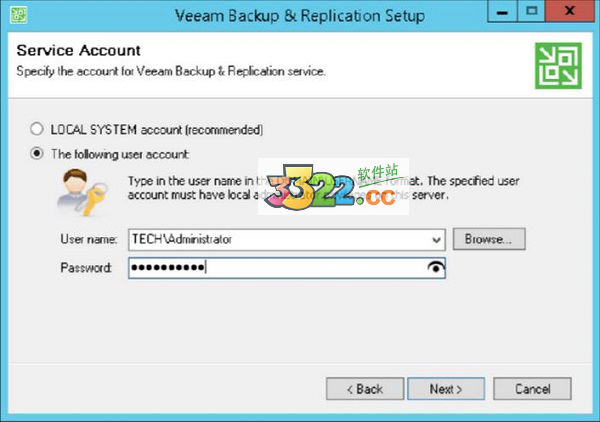Select LOCAL SYSTEM account radio button
The image size is (600, 422).
(37, 129)
